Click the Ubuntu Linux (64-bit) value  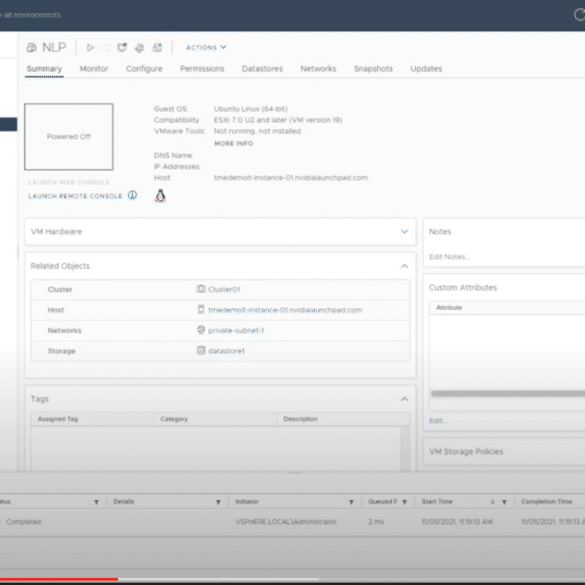click(x=250, y=109)
